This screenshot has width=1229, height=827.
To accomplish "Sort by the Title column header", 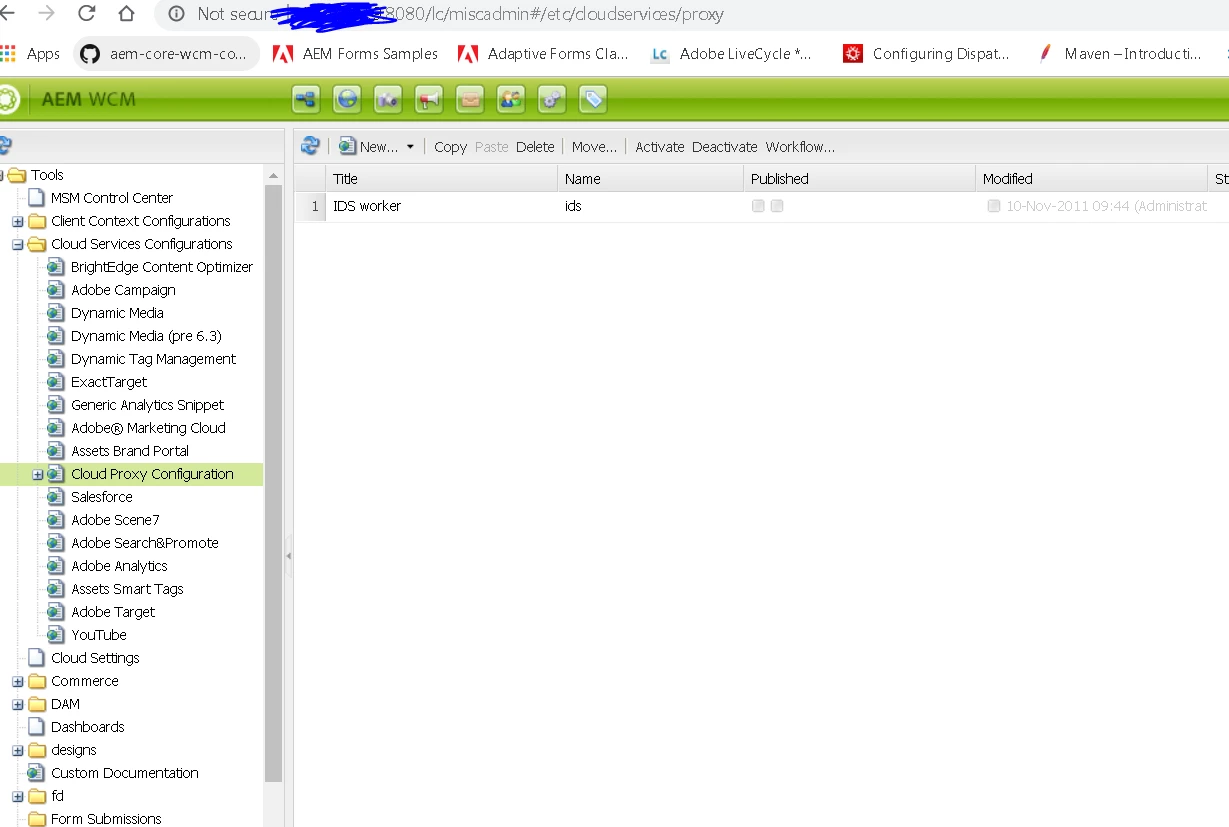I will coord(441,179).
